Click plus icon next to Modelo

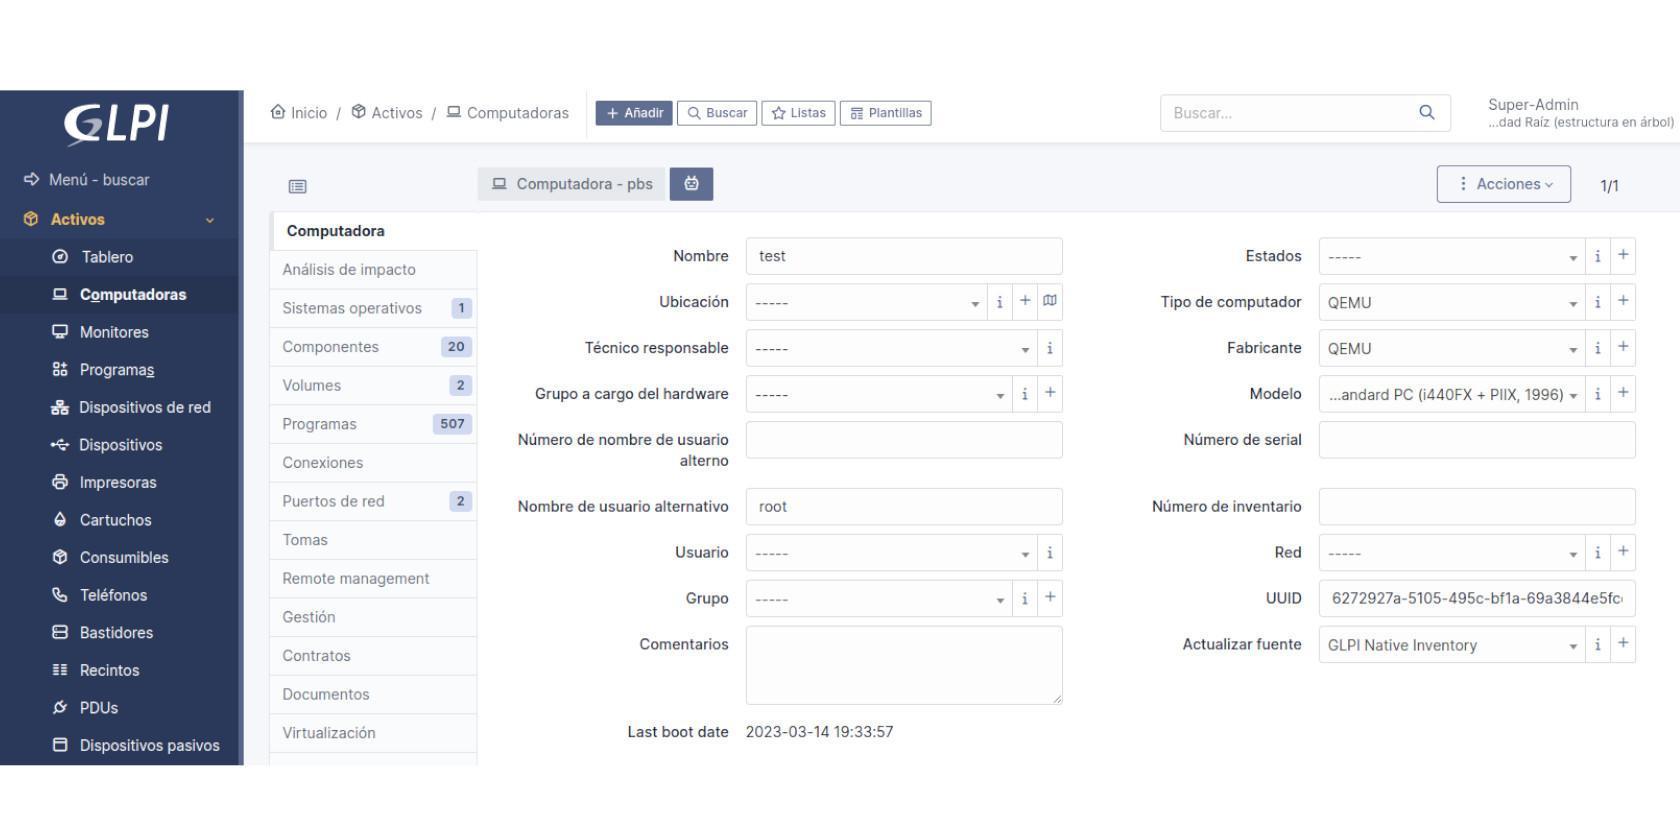1623,394
